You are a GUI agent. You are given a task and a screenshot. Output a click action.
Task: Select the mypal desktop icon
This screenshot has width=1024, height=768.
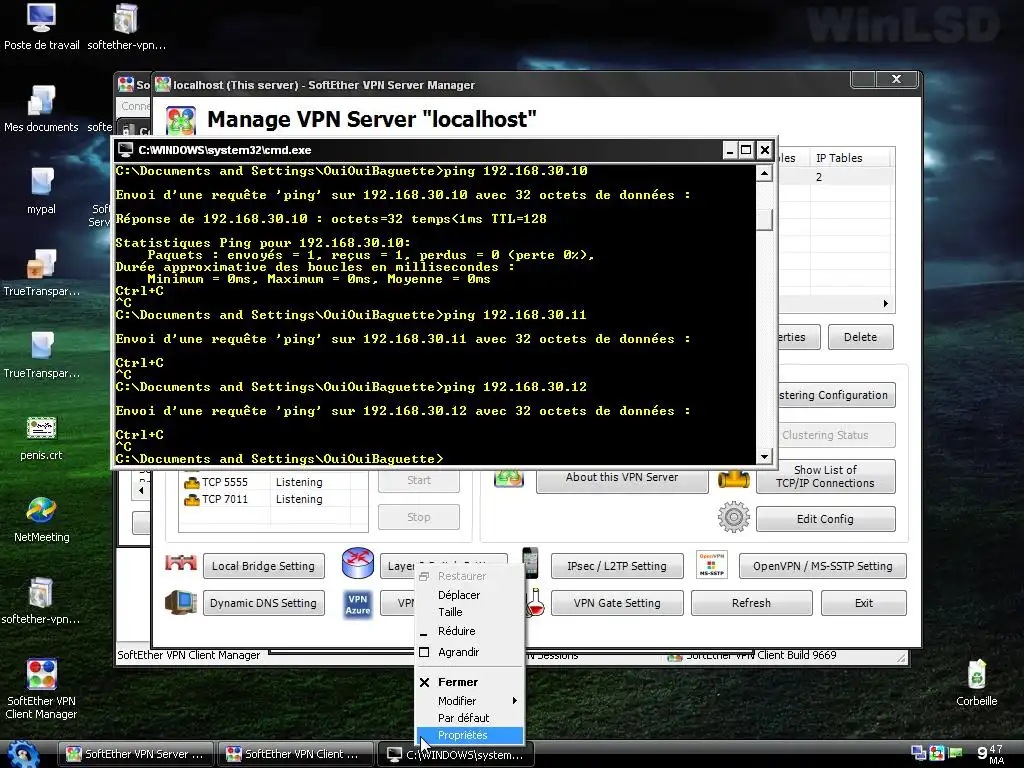pos(40,191)
